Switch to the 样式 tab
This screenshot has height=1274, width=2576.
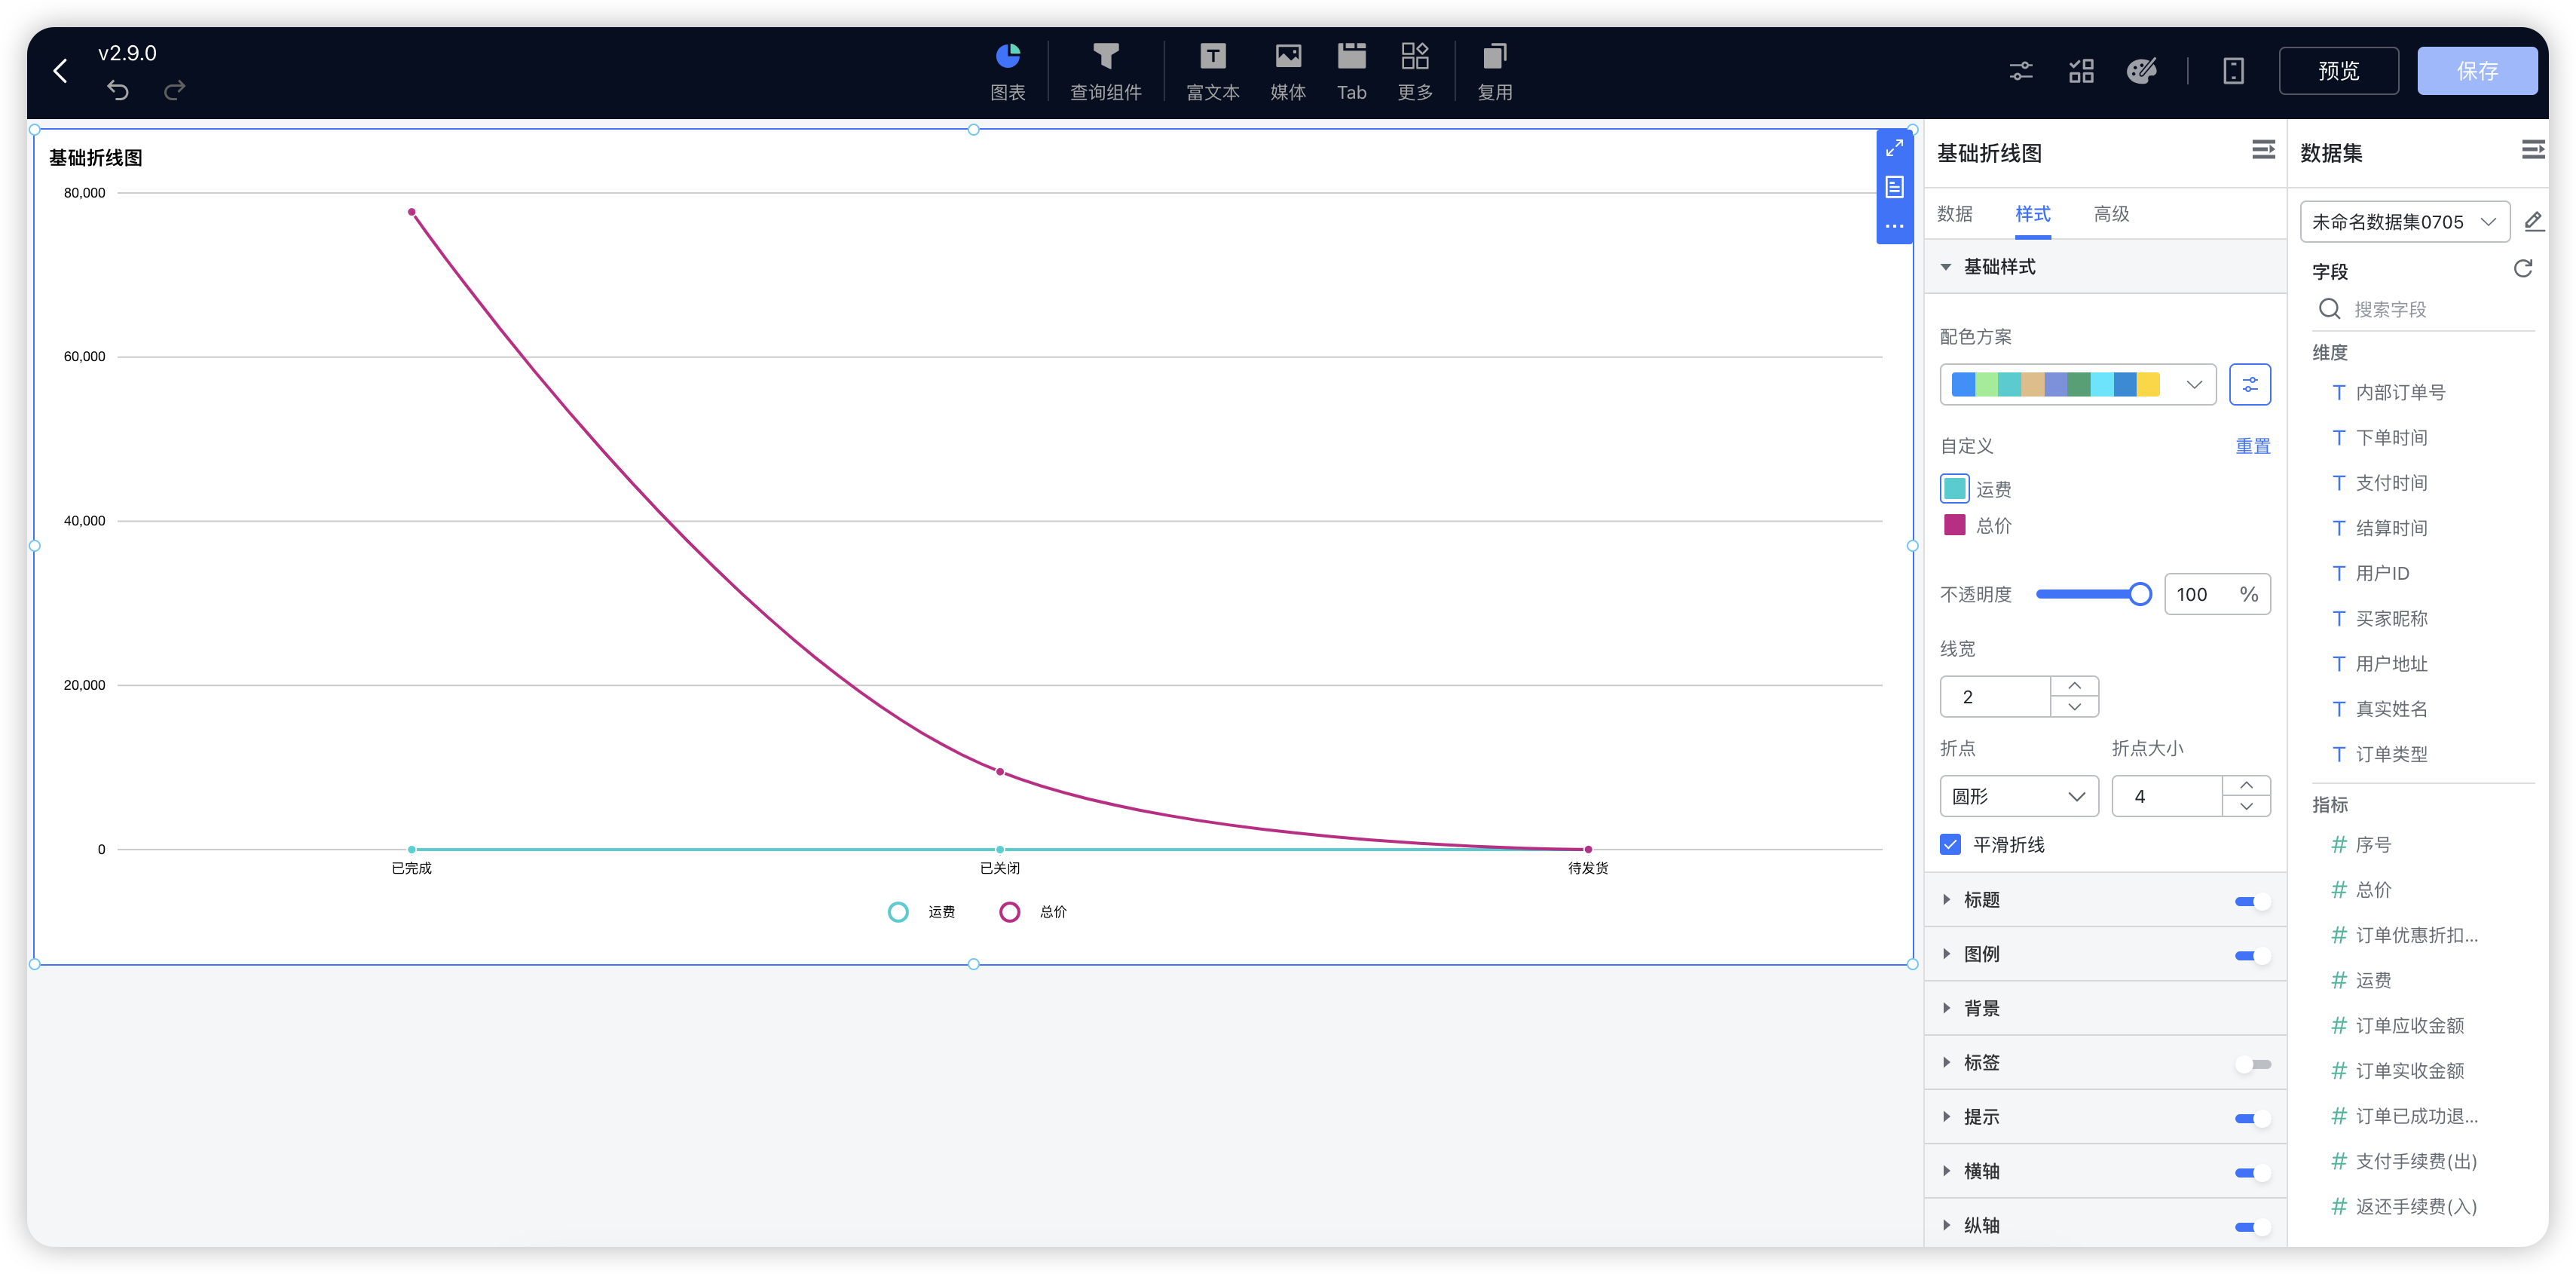[x=2032, y=214]
